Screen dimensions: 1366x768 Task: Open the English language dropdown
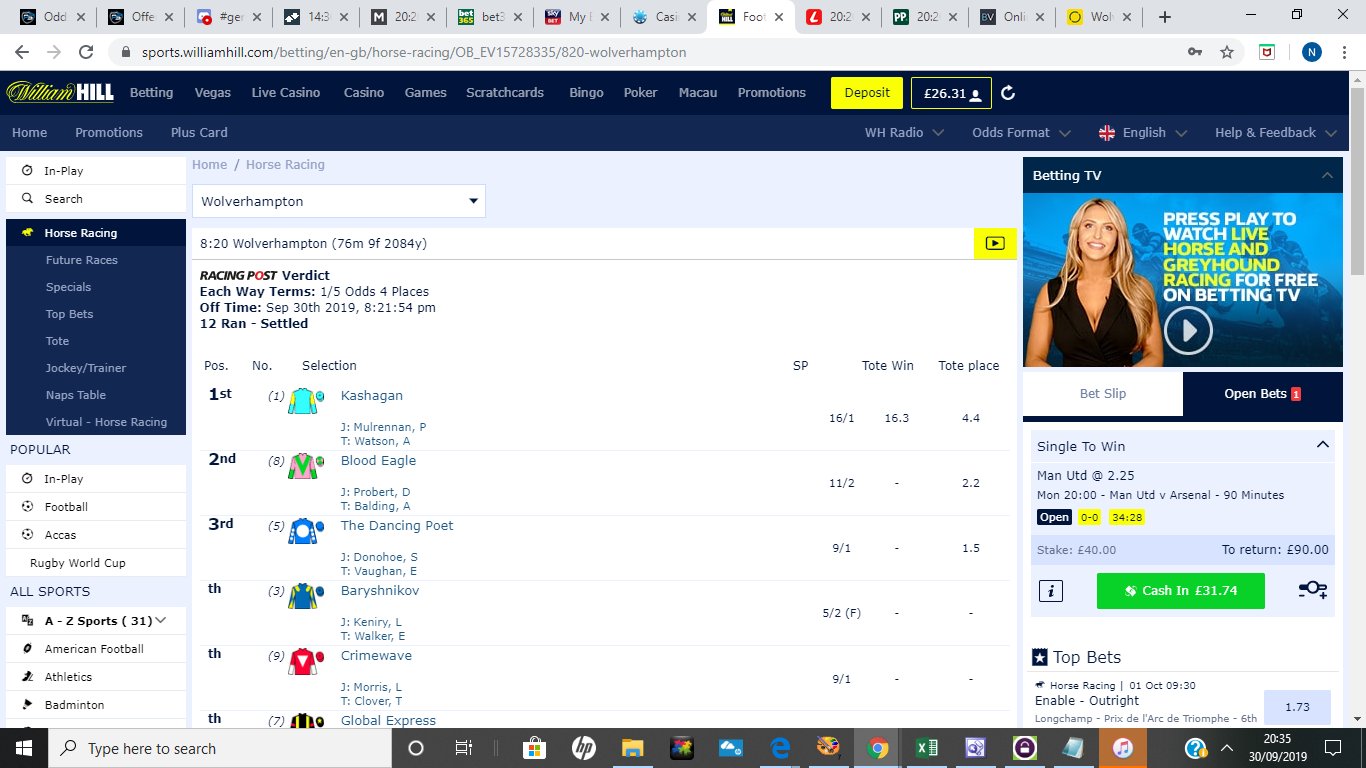[1143, 132]
